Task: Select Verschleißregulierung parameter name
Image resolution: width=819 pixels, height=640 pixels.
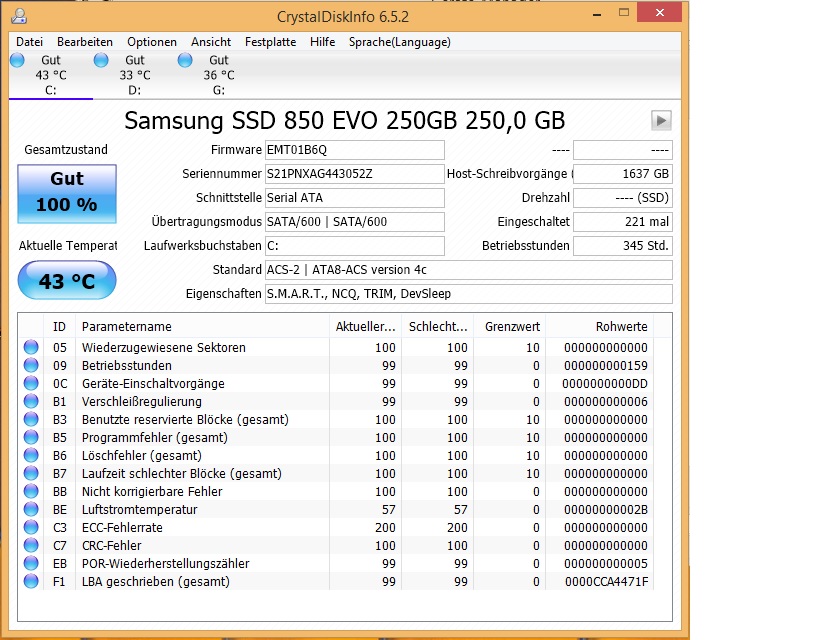Action: [x=142, y=401]
